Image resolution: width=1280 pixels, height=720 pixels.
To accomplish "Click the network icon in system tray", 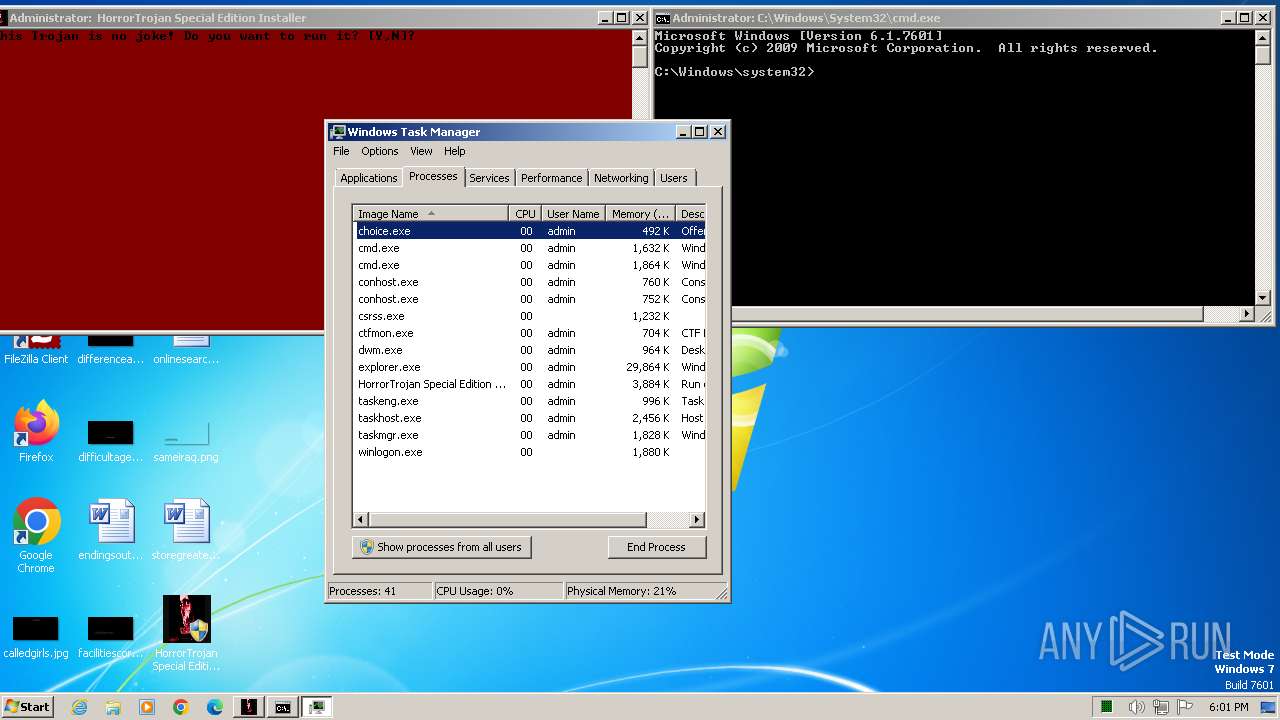I will click(1161, 707).
